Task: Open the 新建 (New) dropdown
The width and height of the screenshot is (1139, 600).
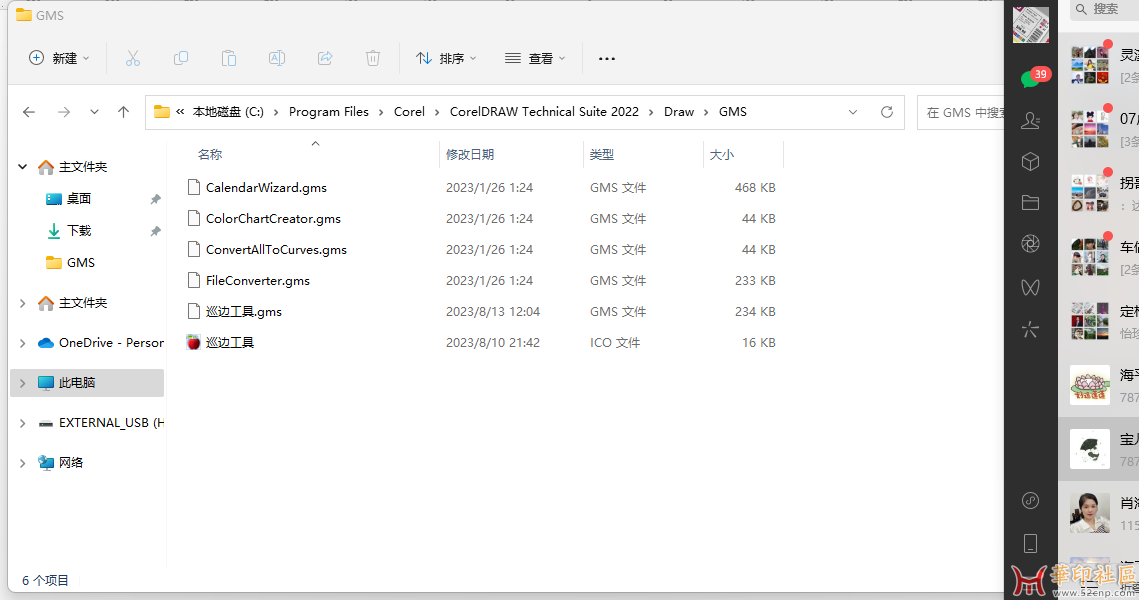Action: pyautogui.click(x=59, y=58)
